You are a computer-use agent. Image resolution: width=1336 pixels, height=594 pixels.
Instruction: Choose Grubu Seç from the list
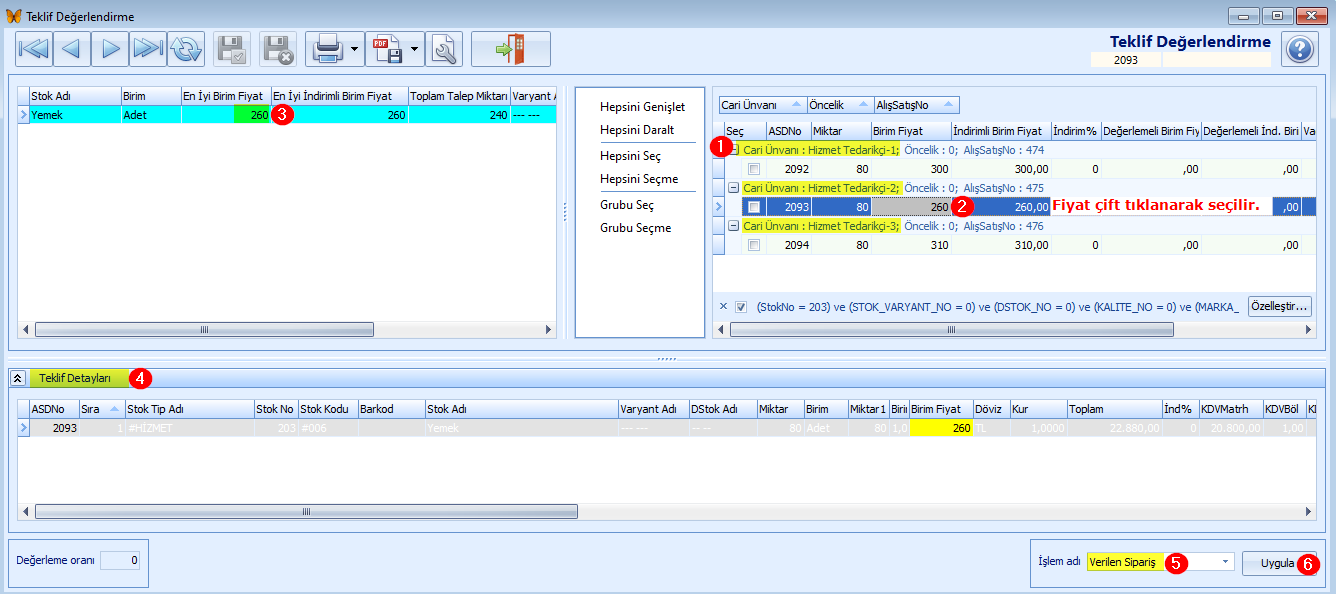point(627,205)
